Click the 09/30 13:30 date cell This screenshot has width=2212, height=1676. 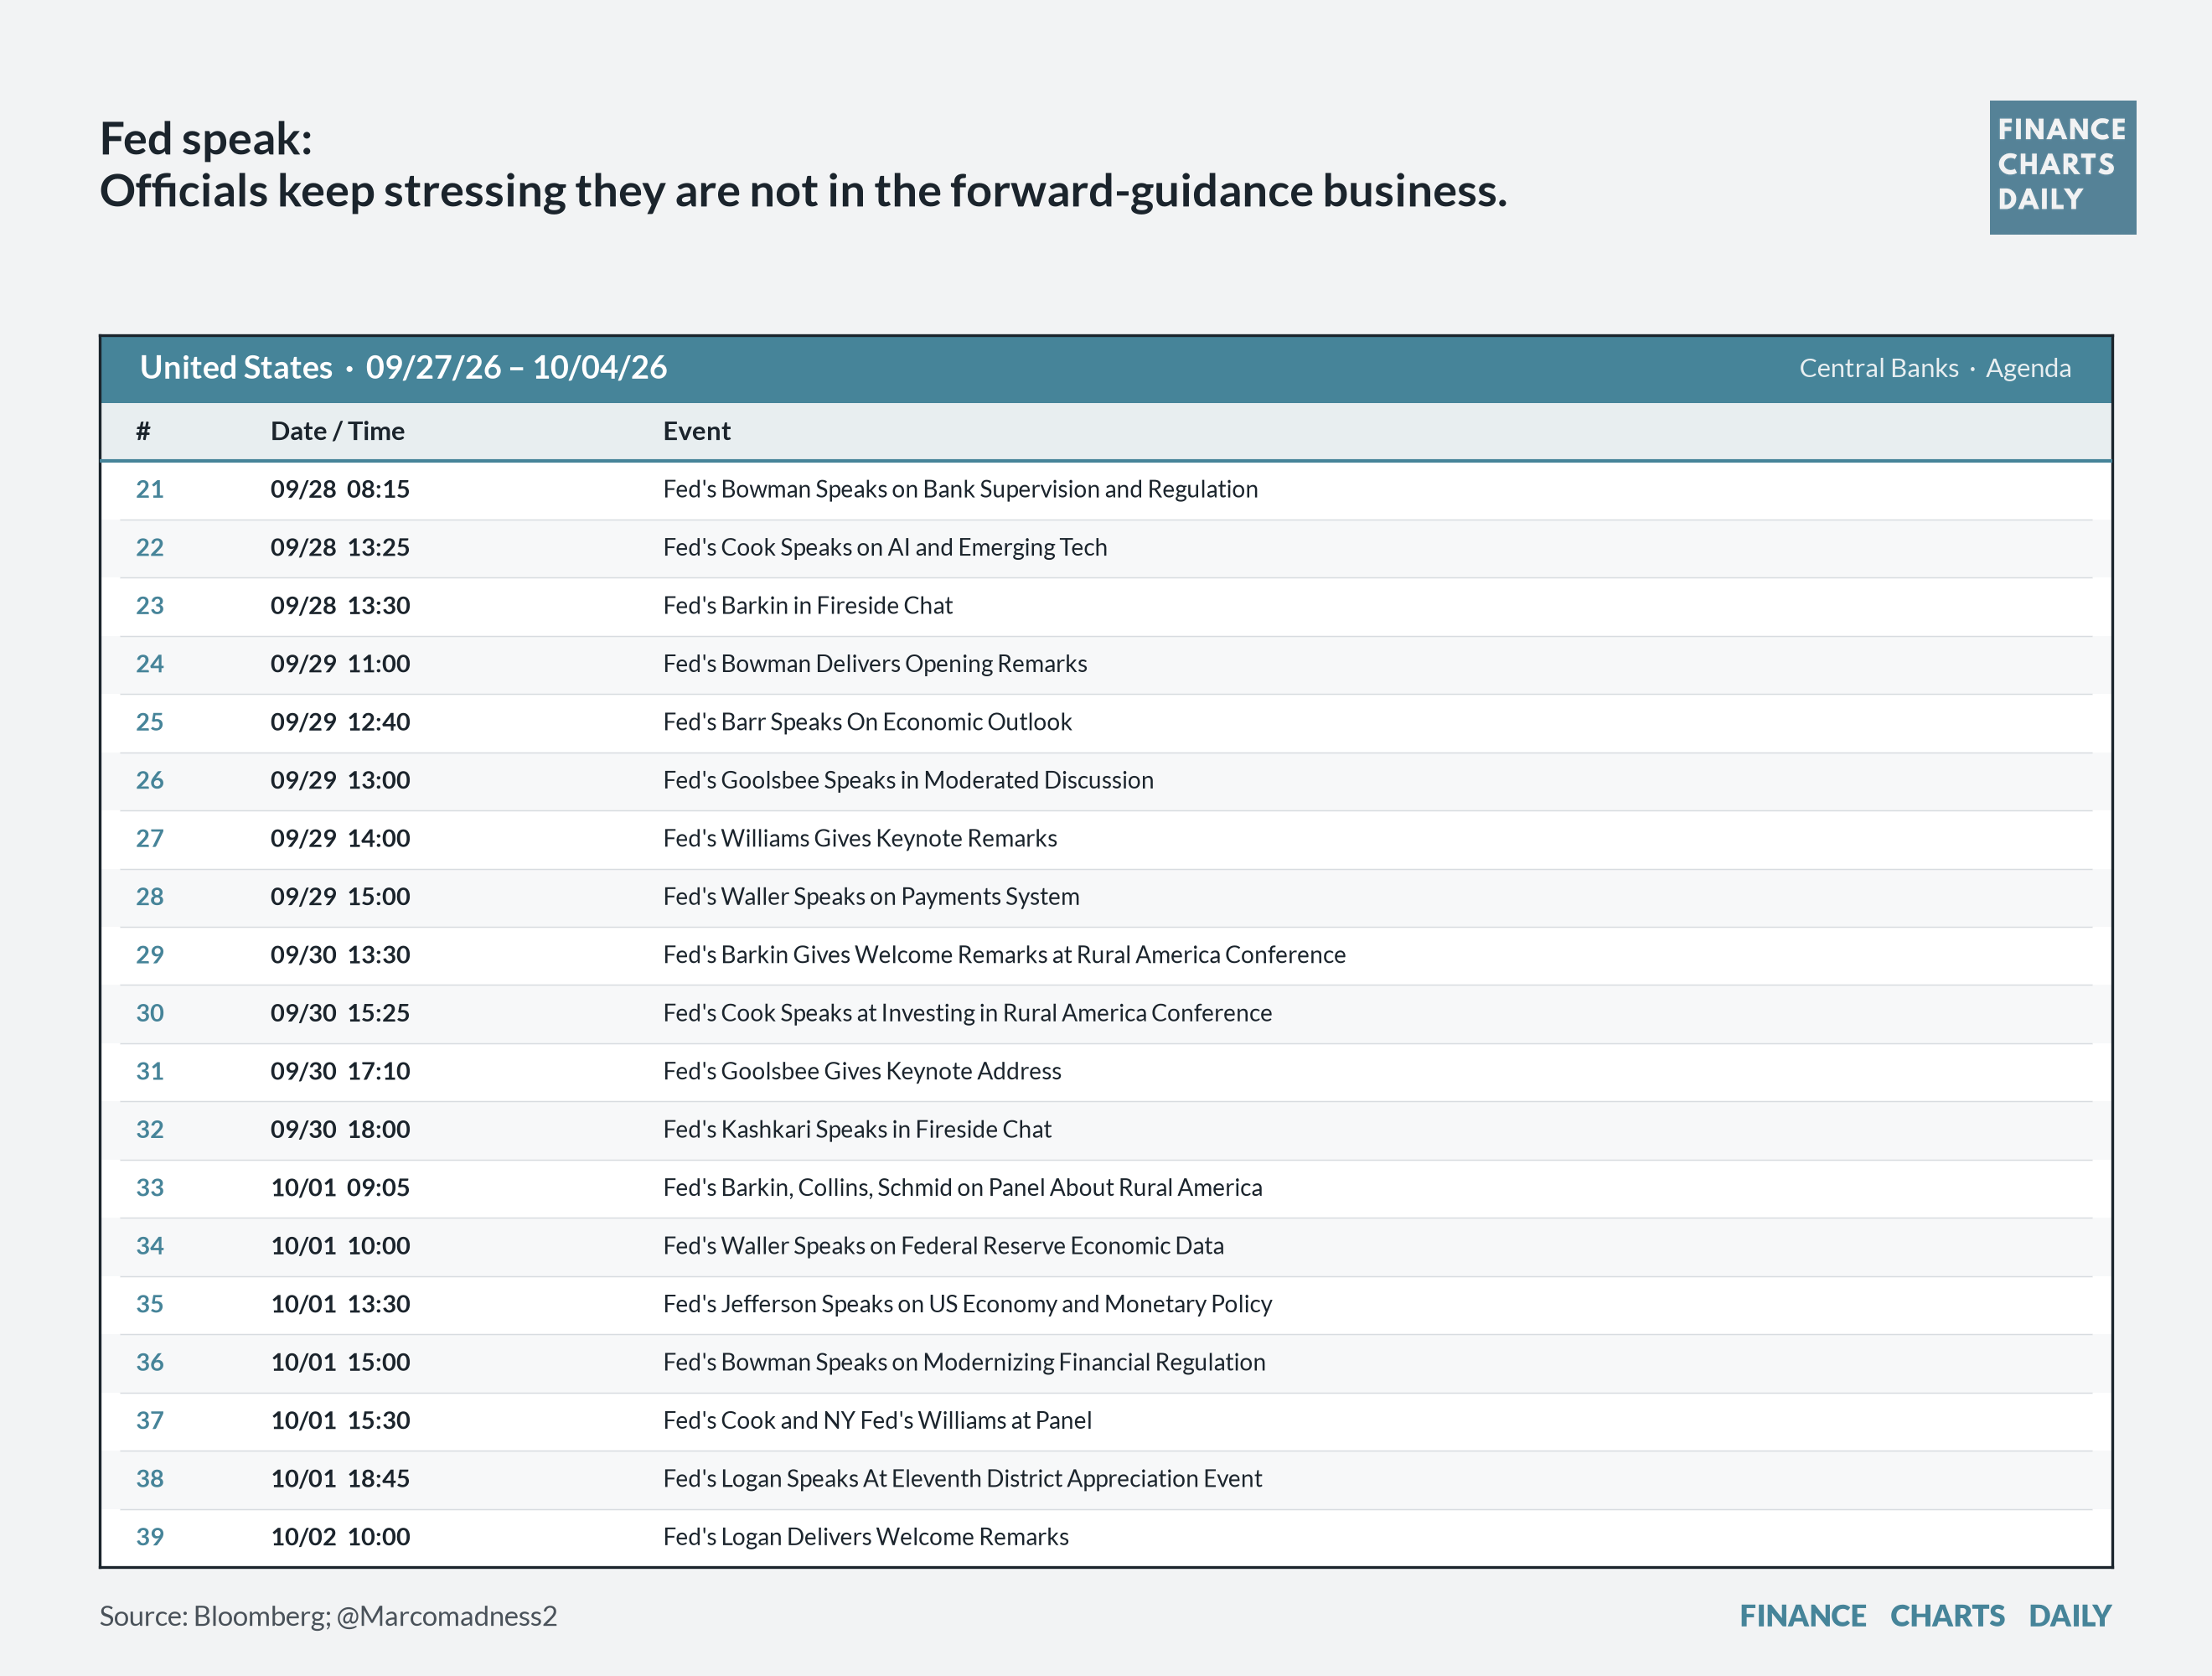coord(340,955)
